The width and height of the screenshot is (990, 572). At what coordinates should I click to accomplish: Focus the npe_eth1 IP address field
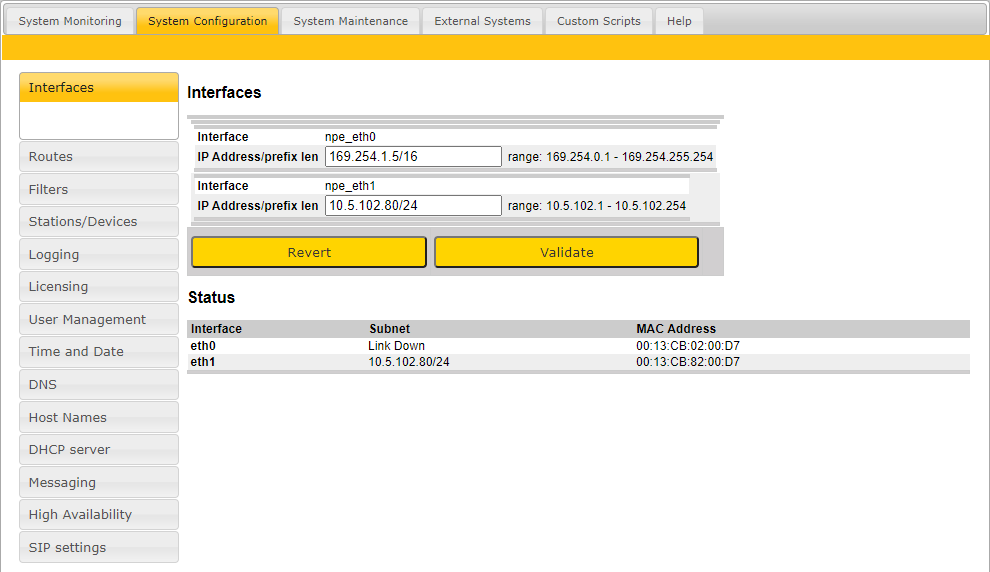click(413, 206)
